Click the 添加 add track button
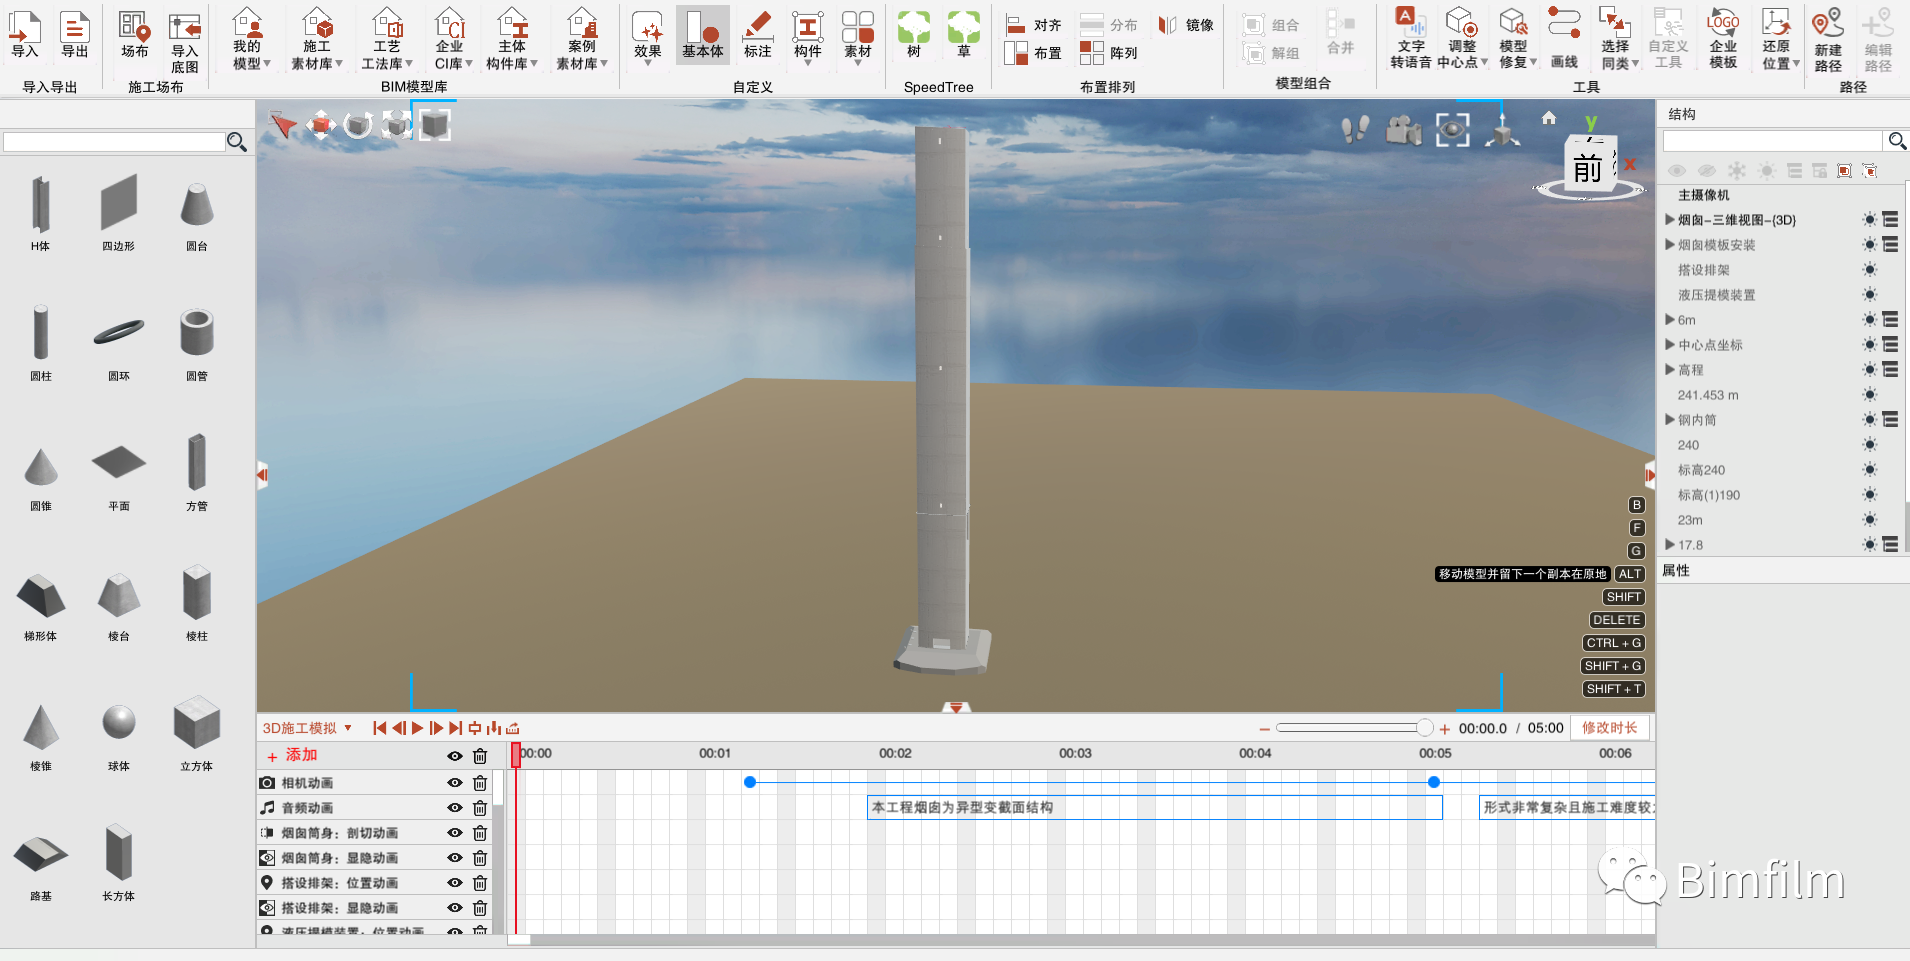This screenshot has width=1910, height=961. (x=292, y=755)
